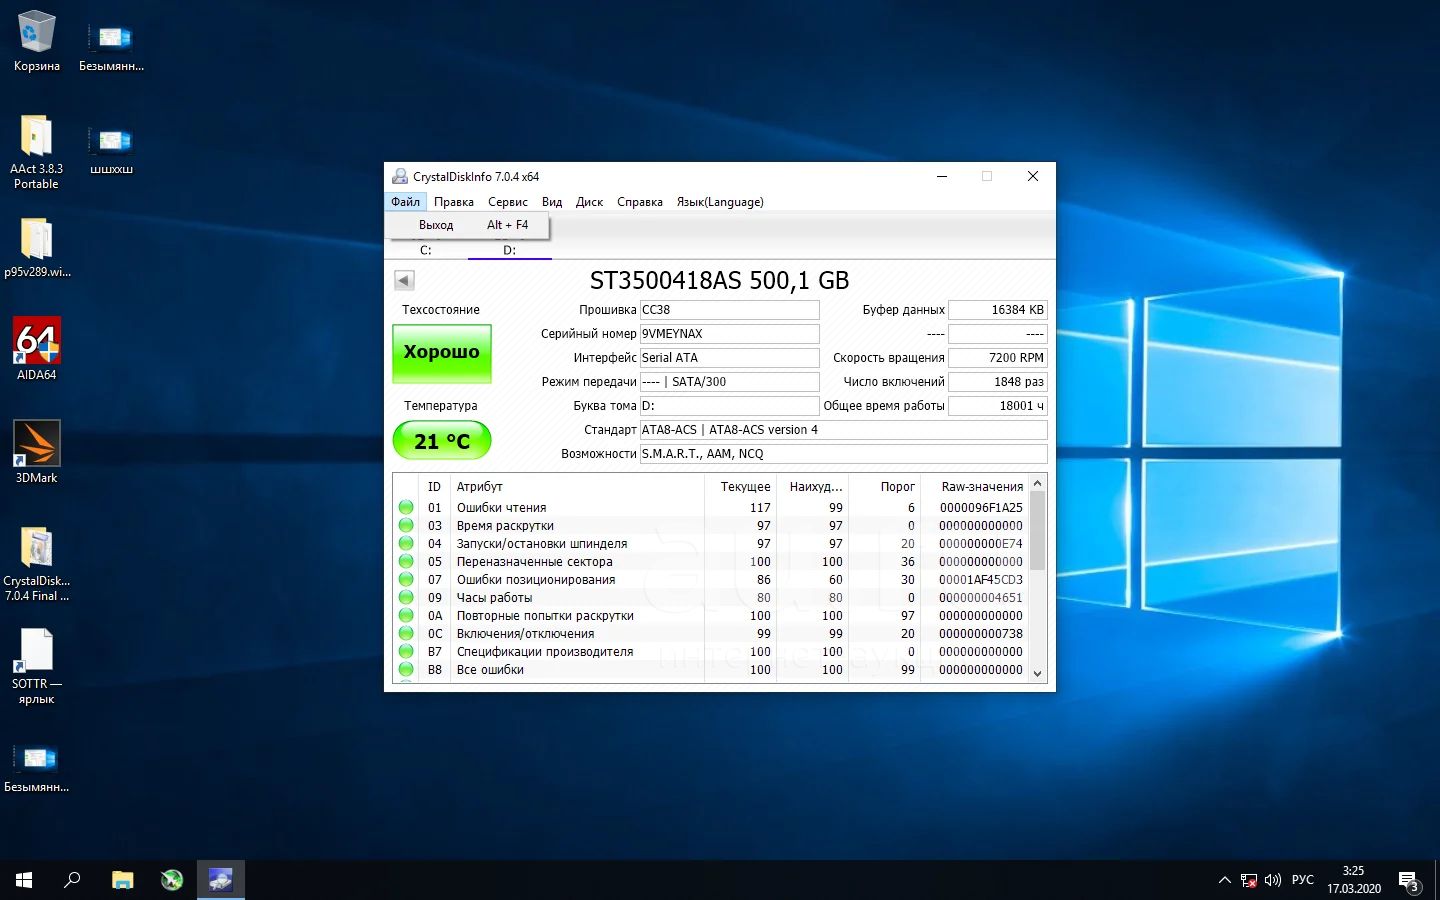The width and height of the screenshot is (1440, 900).
Task: Select the Ошибки позиционирования row
Action: click(710, 579)
